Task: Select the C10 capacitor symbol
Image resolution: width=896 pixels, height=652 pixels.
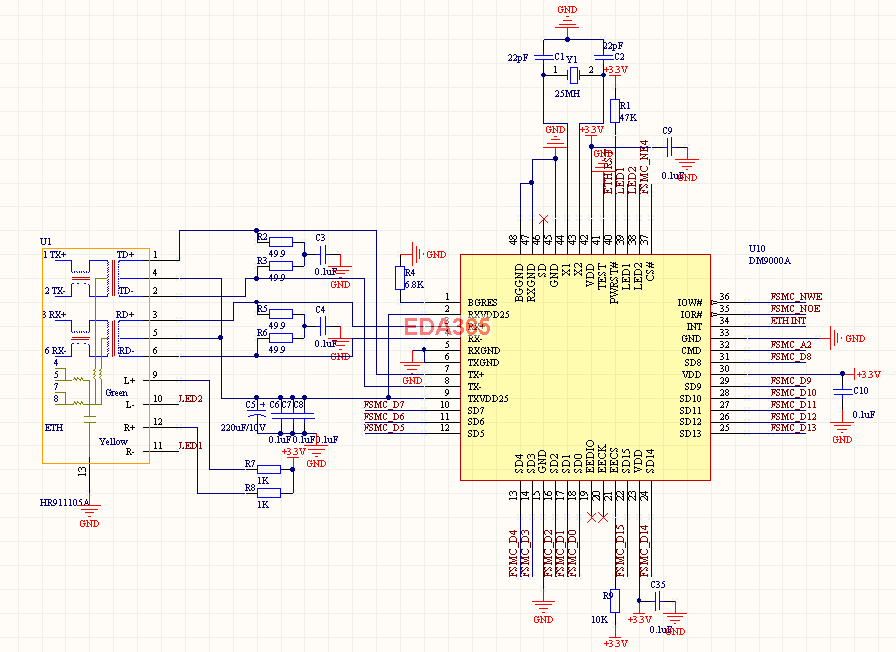Action: [842, 391]
